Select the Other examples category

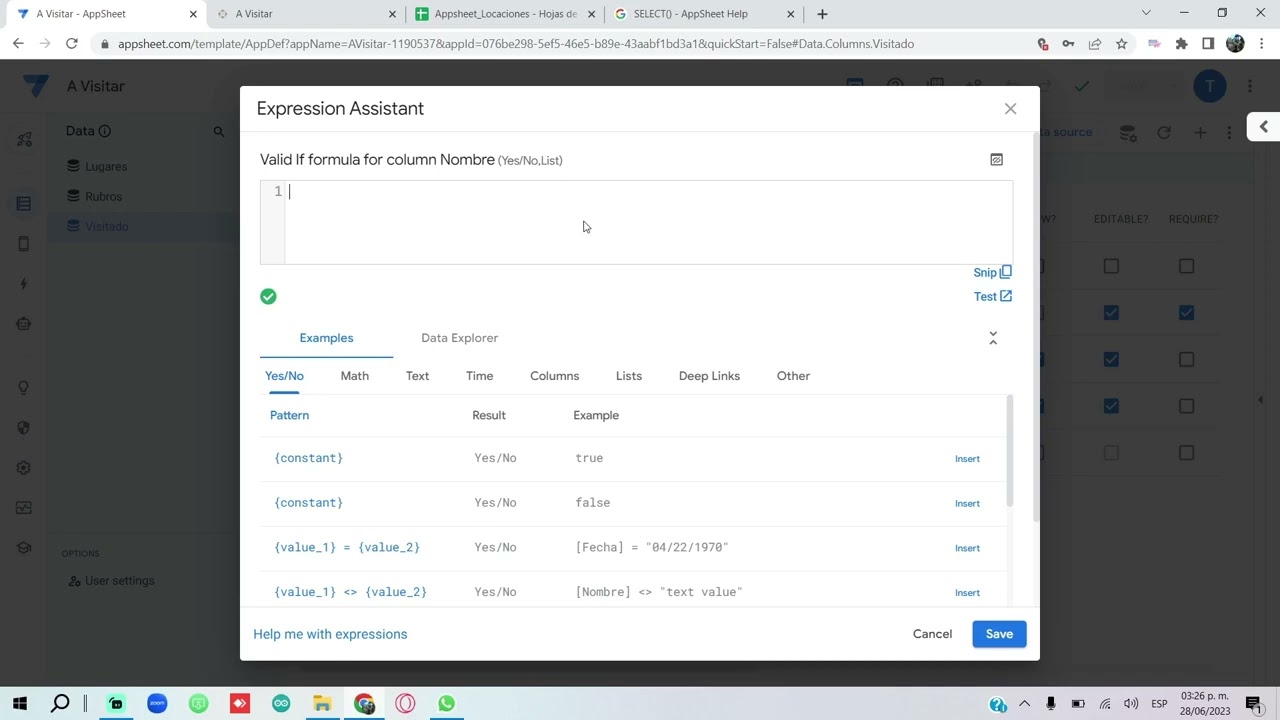click(793, 376)
